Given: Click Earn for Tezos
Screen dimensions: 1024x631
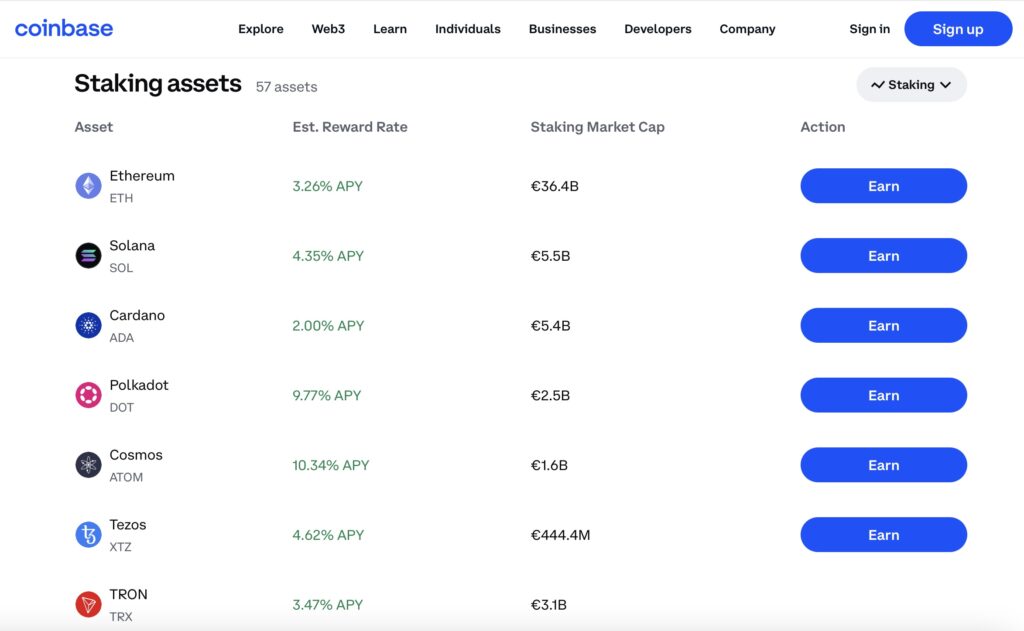Looking at the screenshot, I should coord(884,535).
